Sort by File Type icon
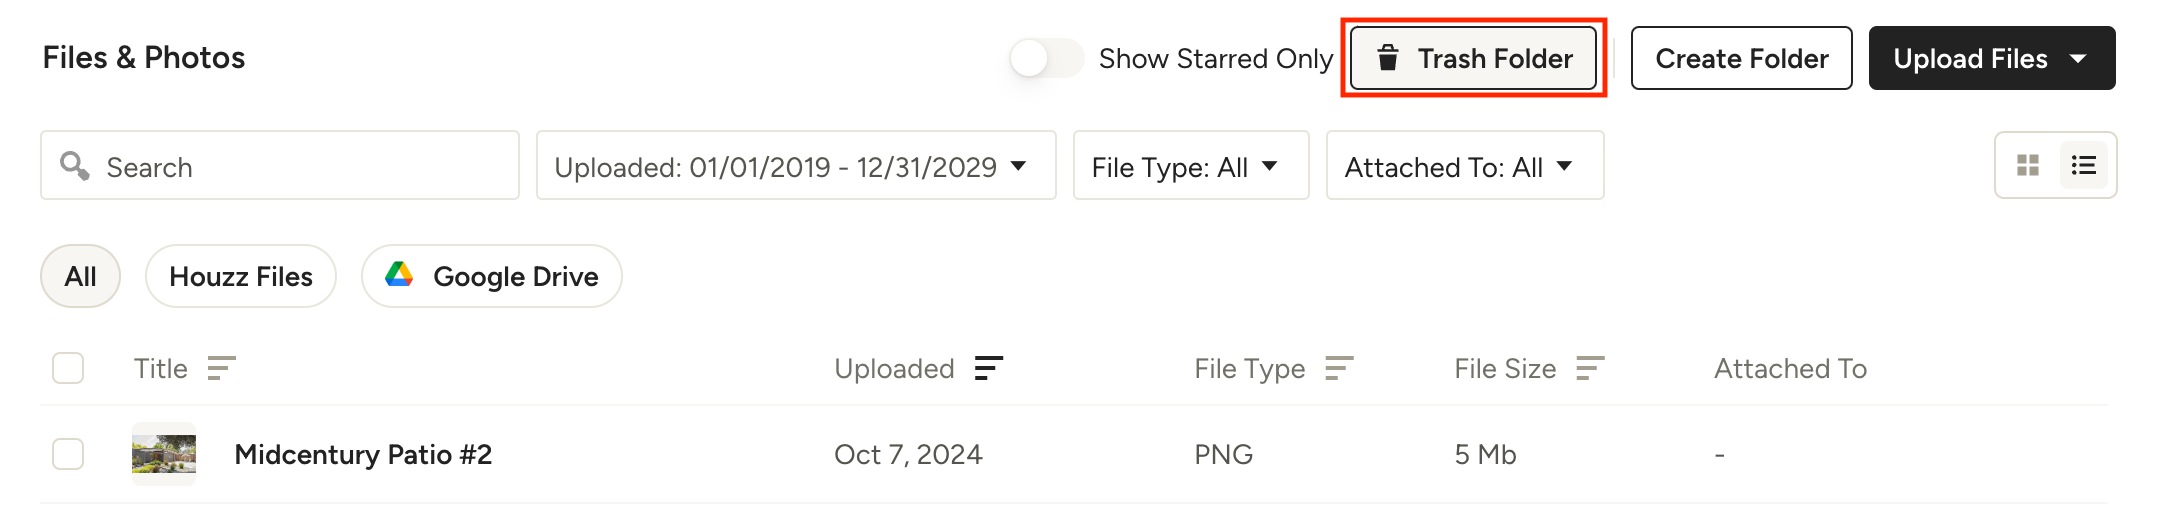 [x=1339, y=369]
